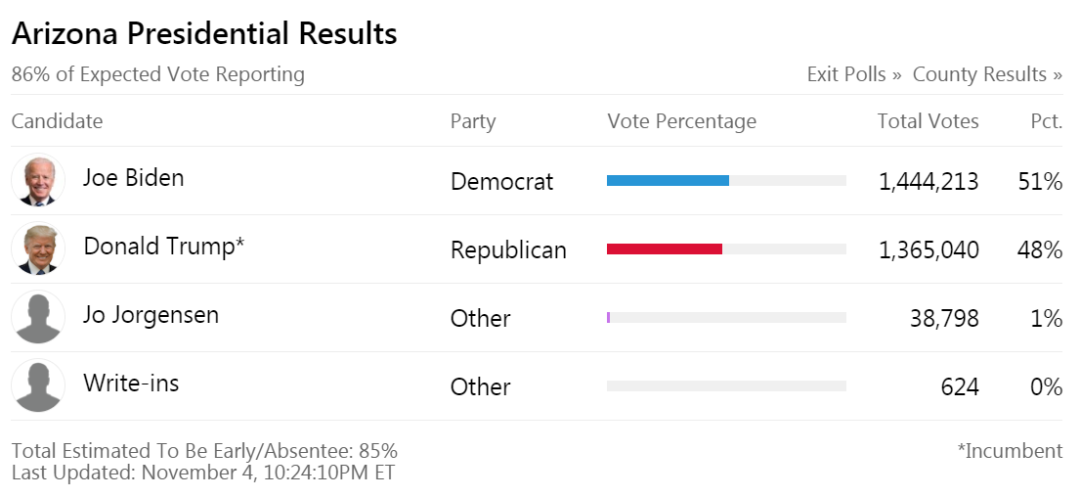Click the Pct. column header
This screenshot has width=1080, height=497.
pyautogui.click(x=1046, y=122)
